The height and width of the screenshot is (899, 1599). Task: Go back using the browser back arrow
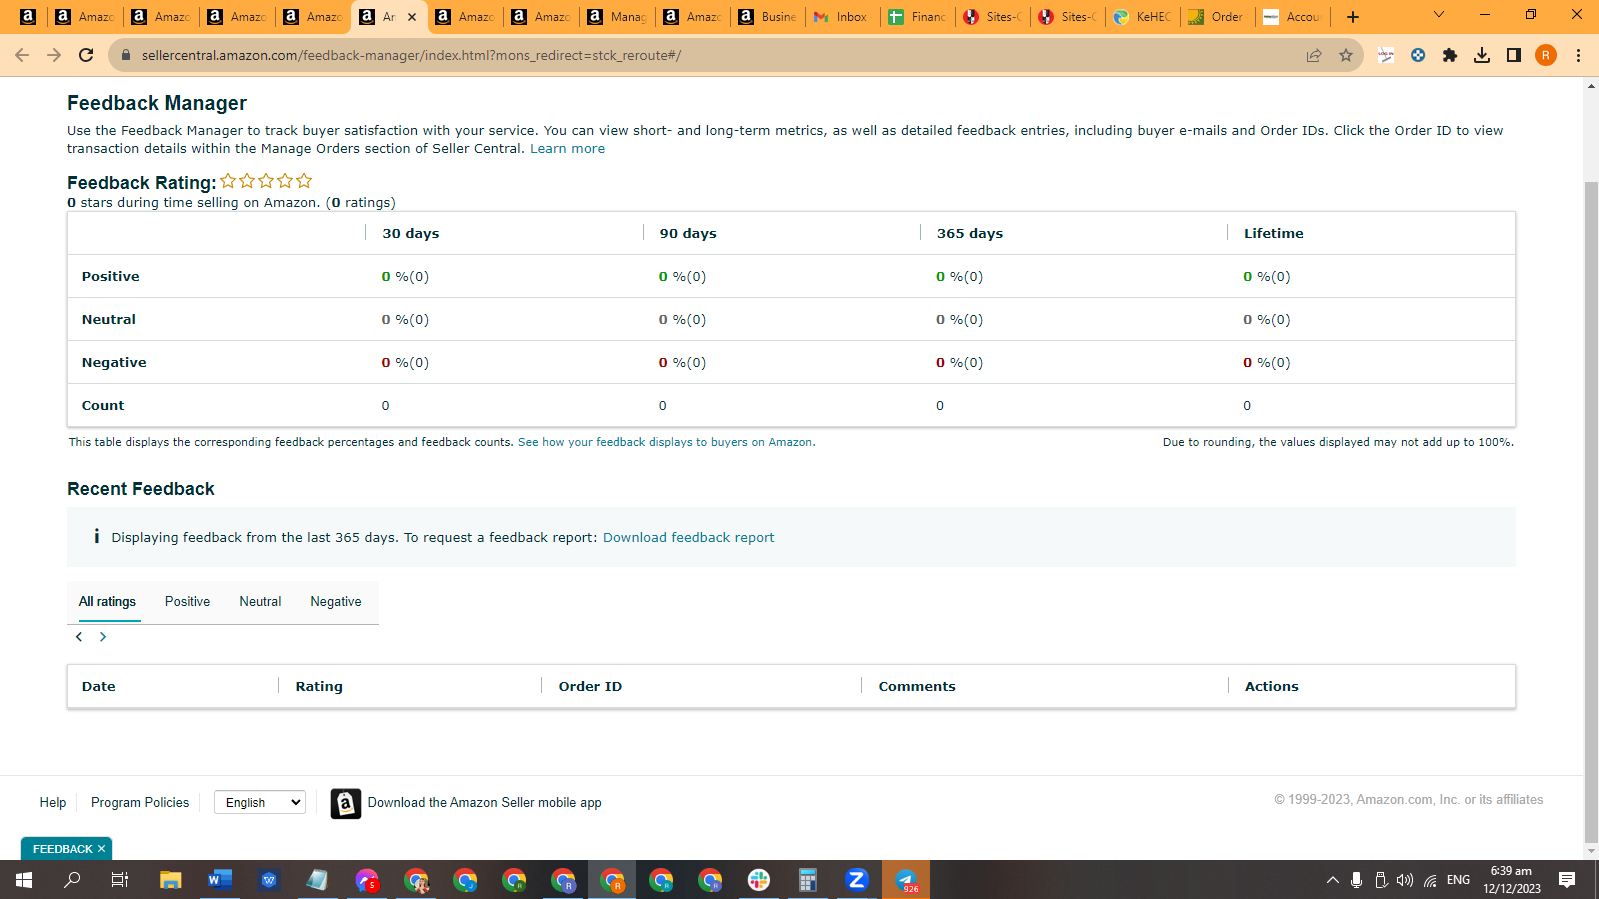click(22, 55)
